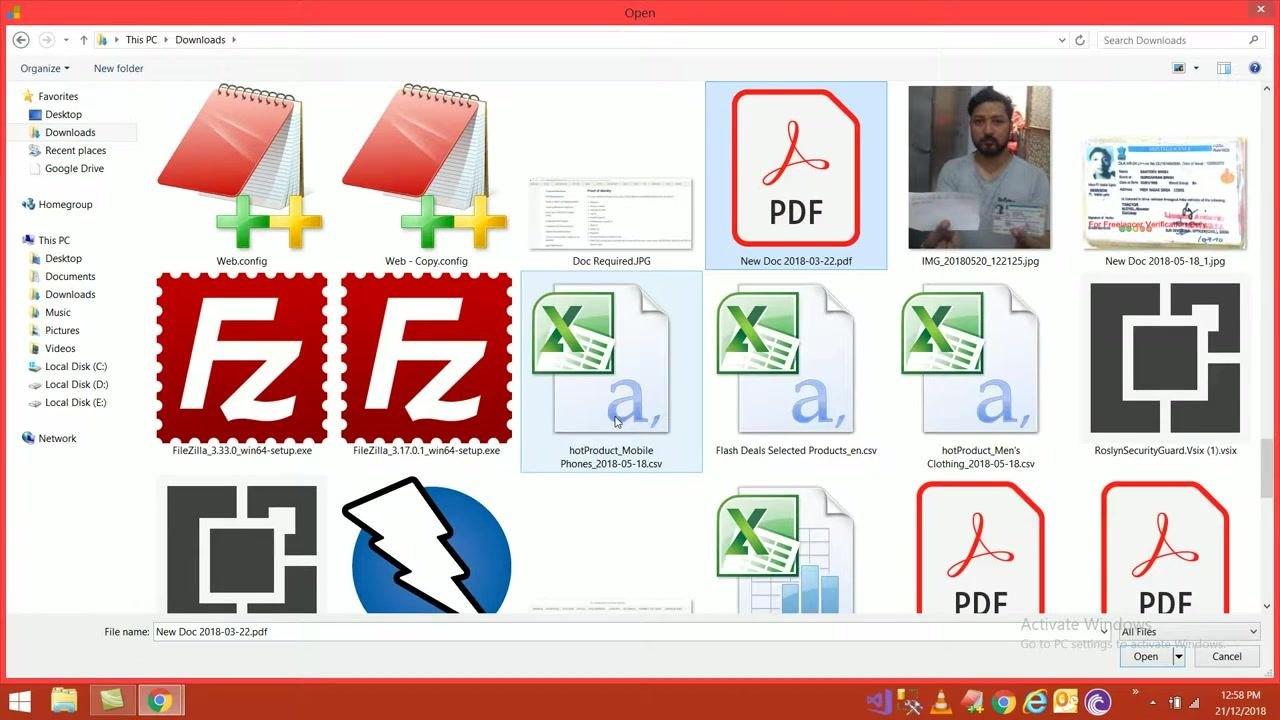1280x720 pixels.
Task: Cancel the Open dialog
Action: tap(1227, 657)
